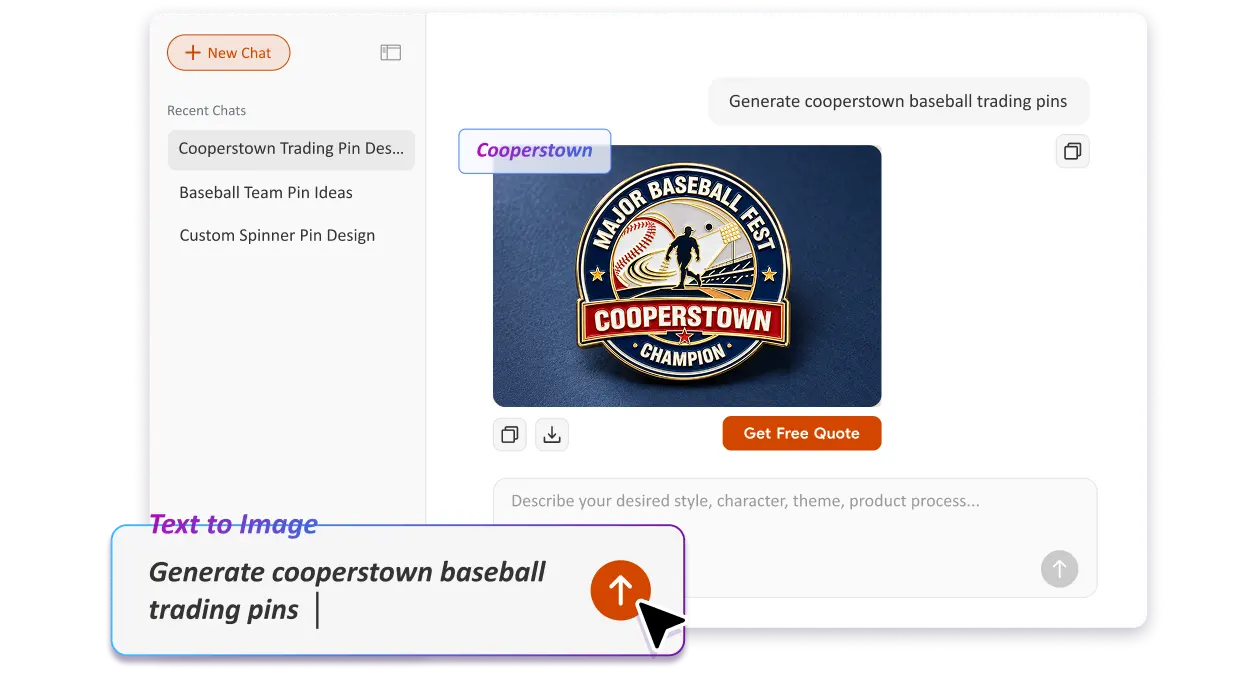Click the gray send arrow button
Viewport: 1256px width, 673px height.
1060,569
